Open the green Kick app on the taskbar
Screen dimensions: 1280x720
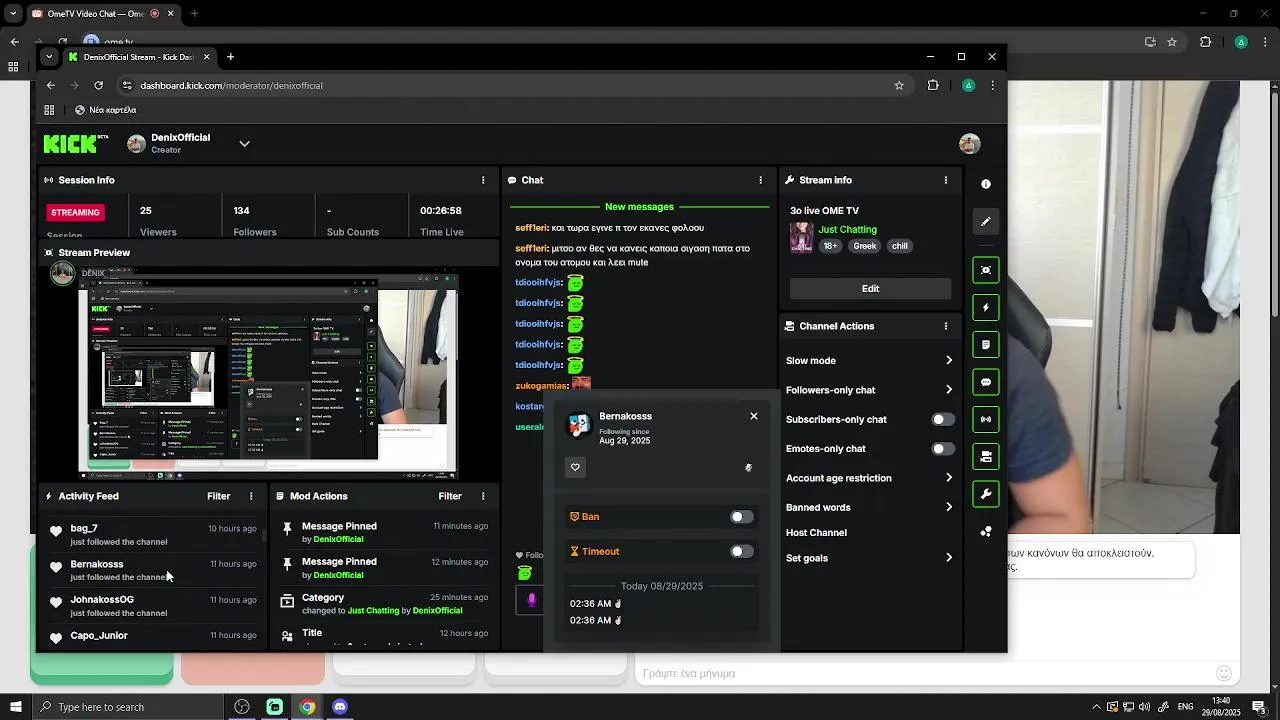(274, 707)
